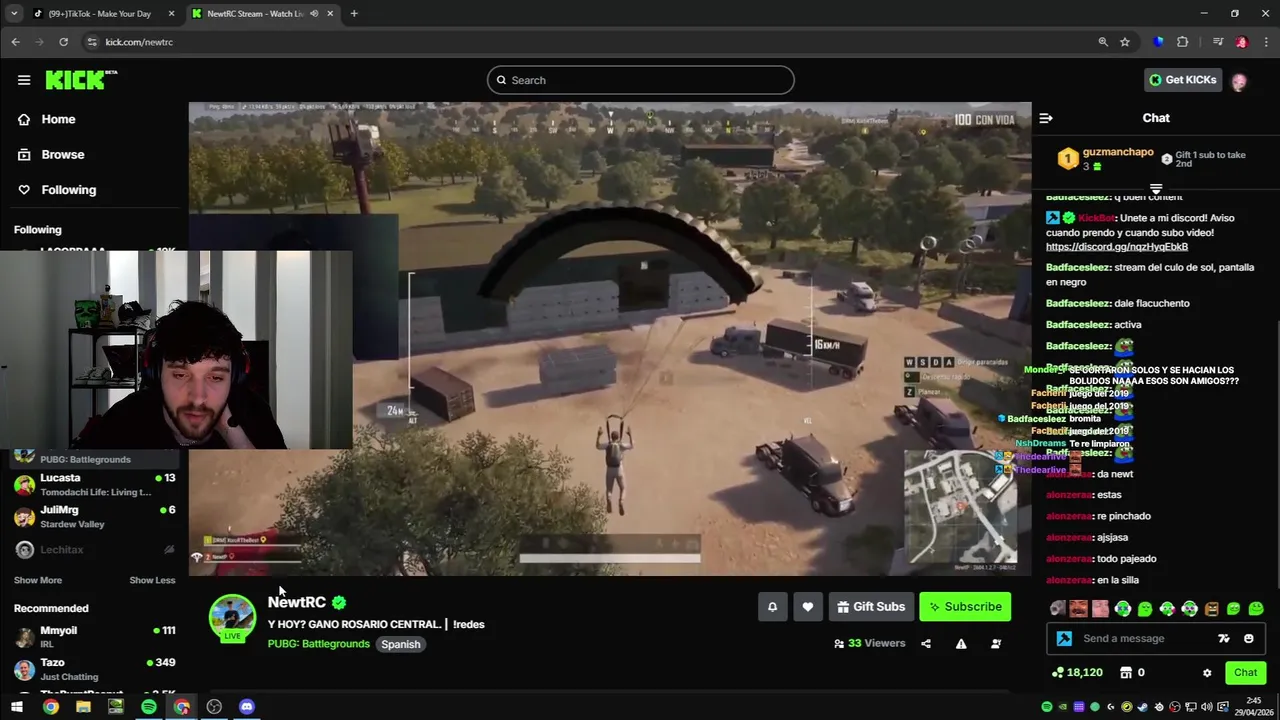Screen dimensions: 1280x720
Task: Open Spotify from the taskbar
Action: tap(149, 707)
